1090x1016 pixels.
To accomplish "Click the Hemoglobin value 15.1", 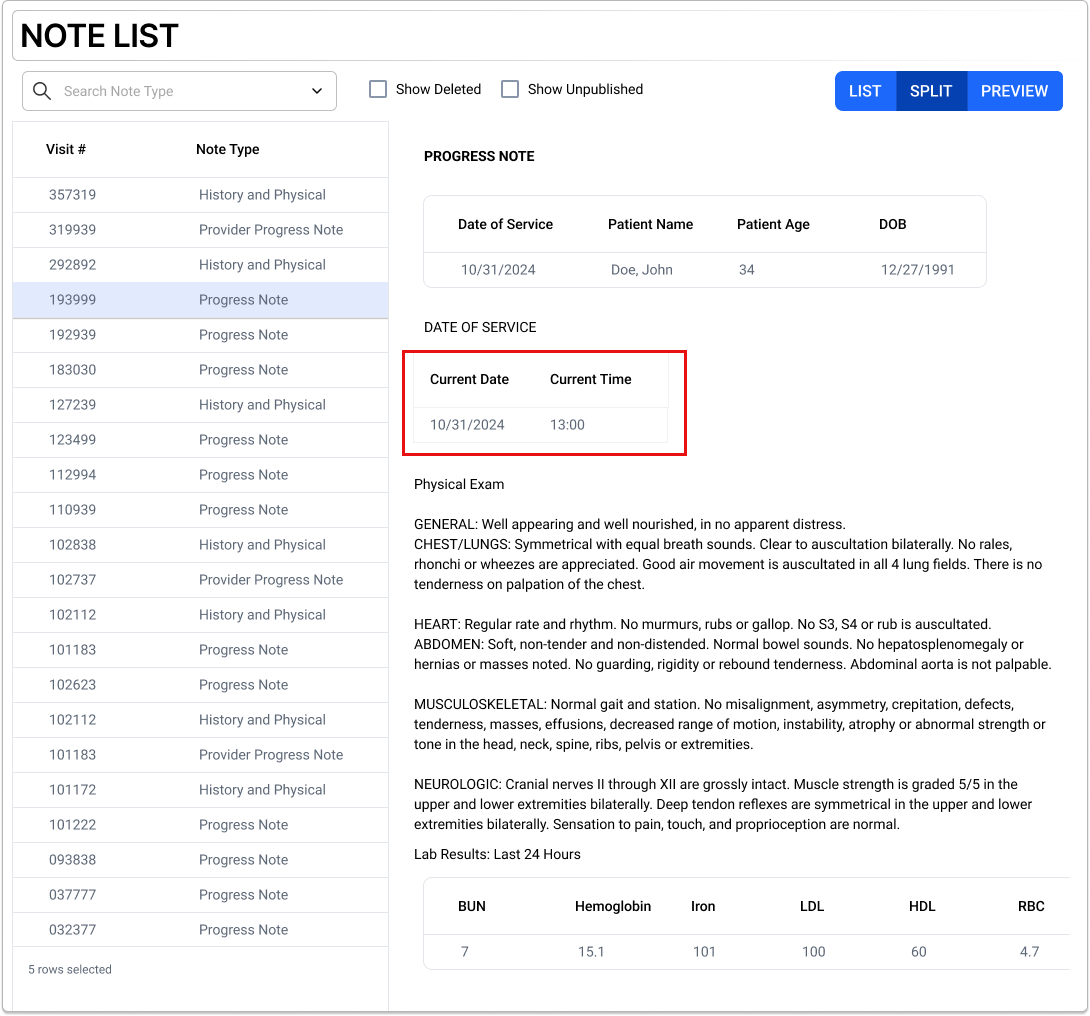I will click(591, 952).
